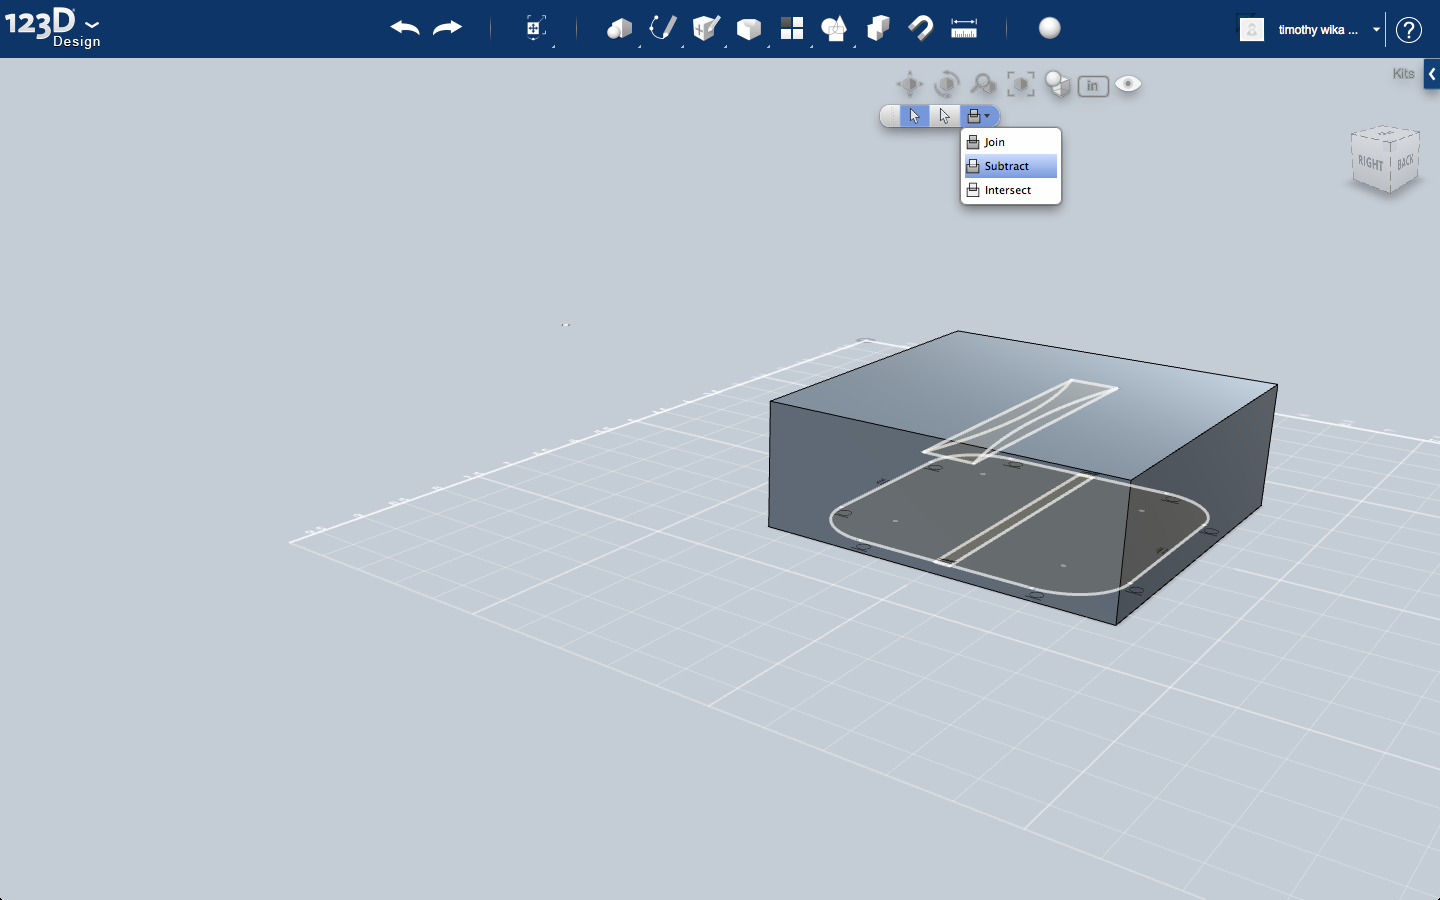The image size is (1440, 900).
Task: Open the Material sphere tool
Action: click(x=1050, y=28)
